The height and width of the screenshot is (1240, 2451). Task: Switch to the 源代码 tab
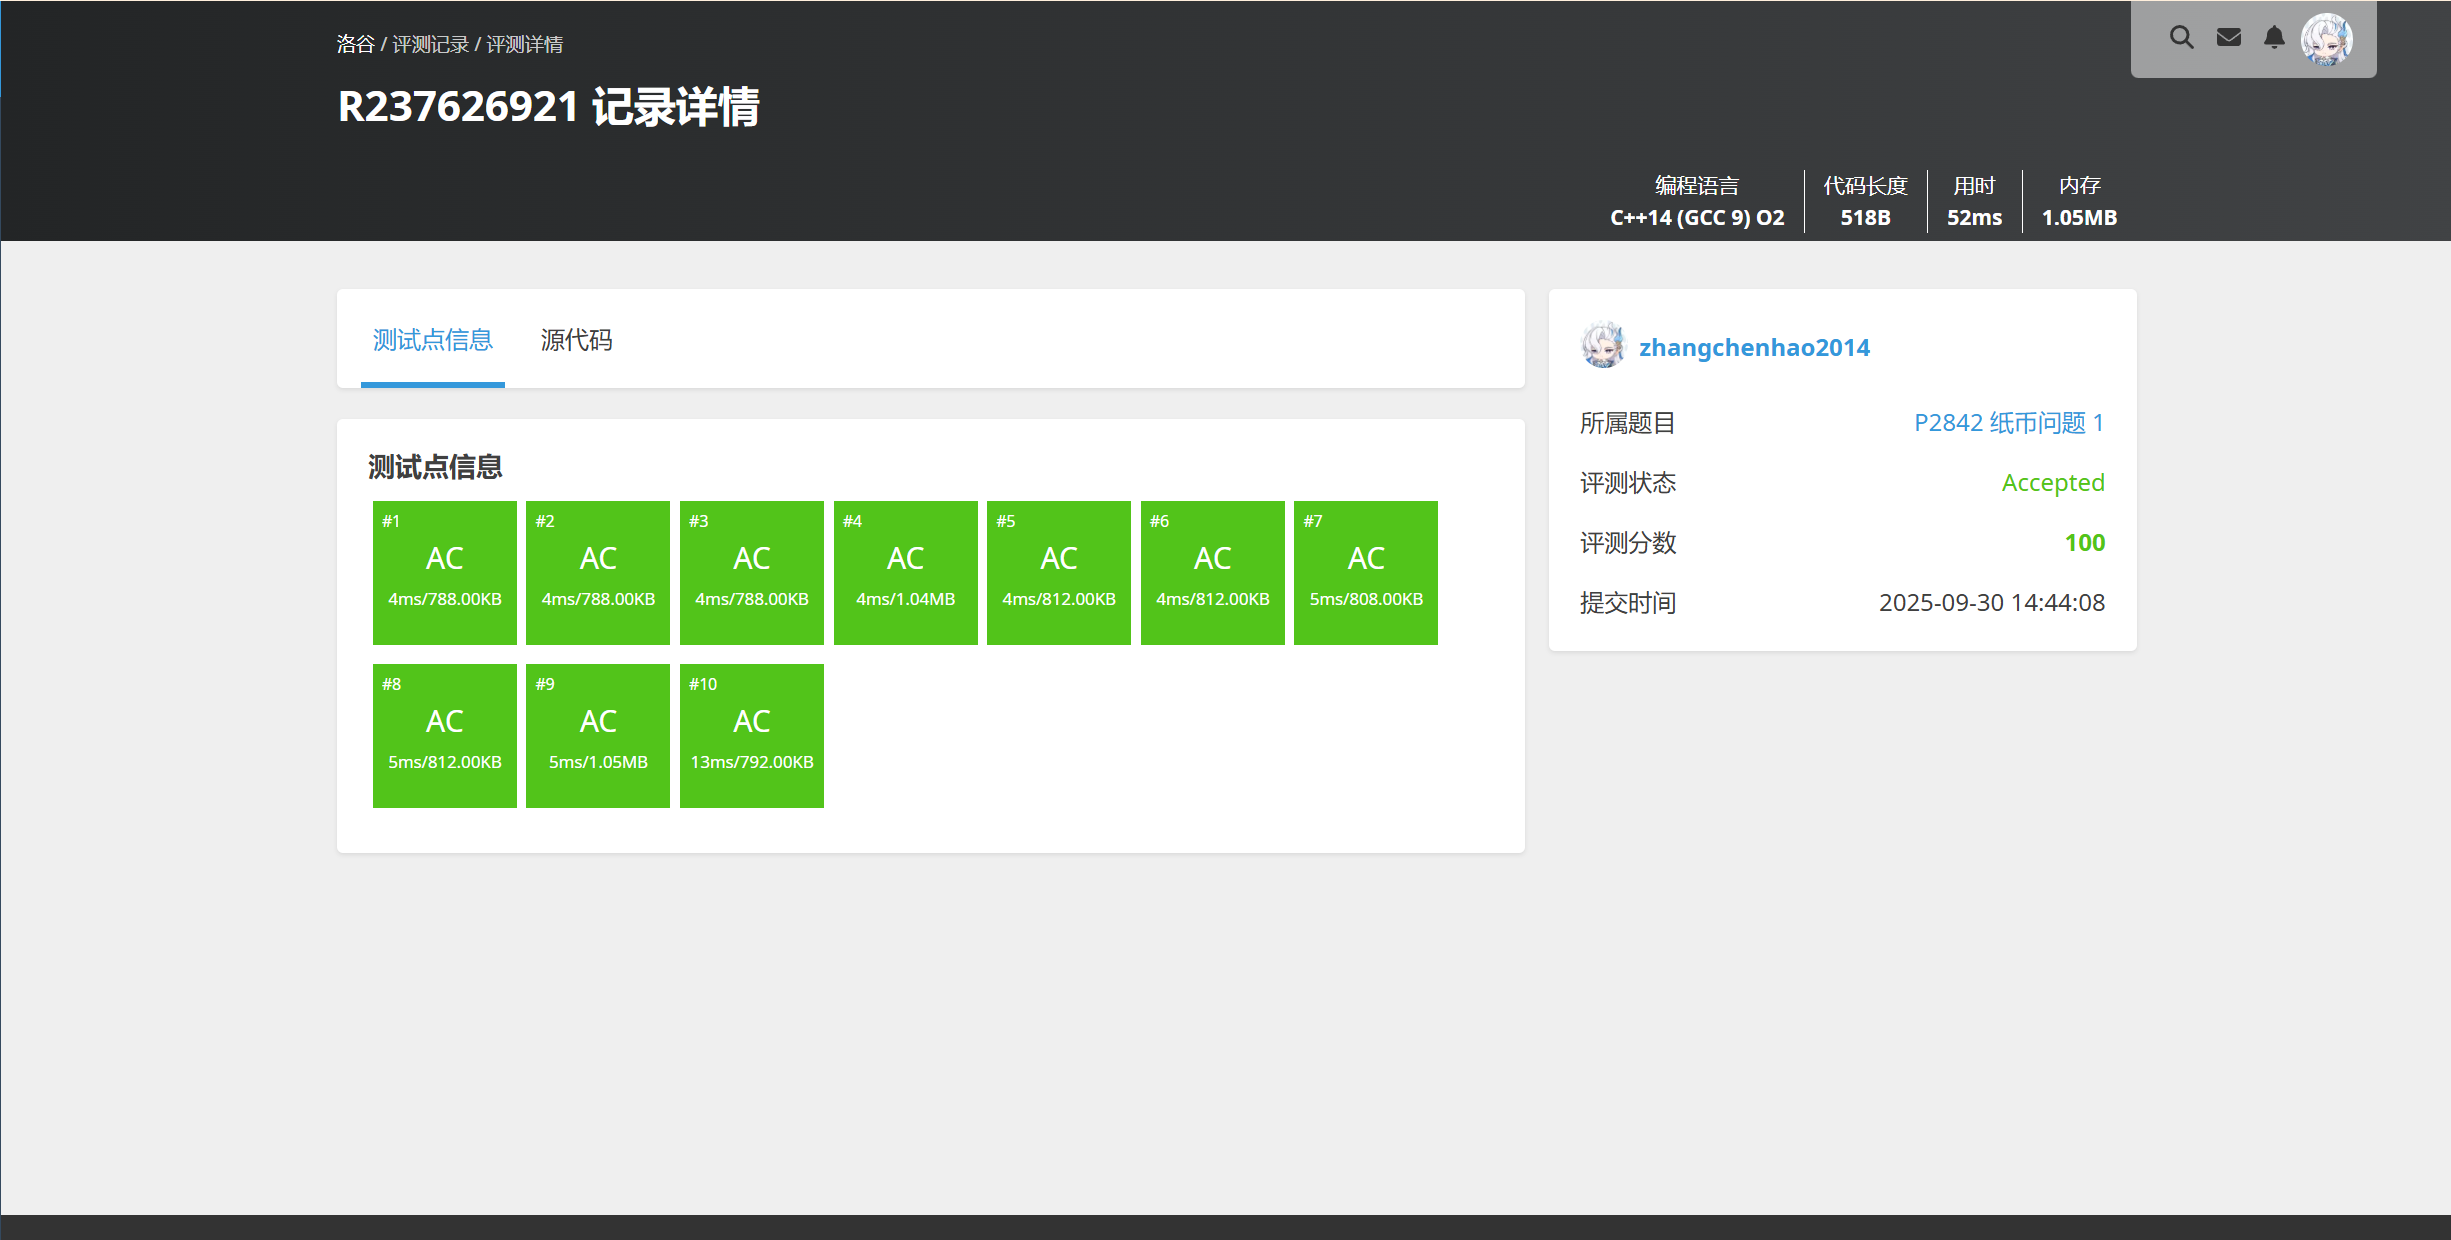(576, 340)
